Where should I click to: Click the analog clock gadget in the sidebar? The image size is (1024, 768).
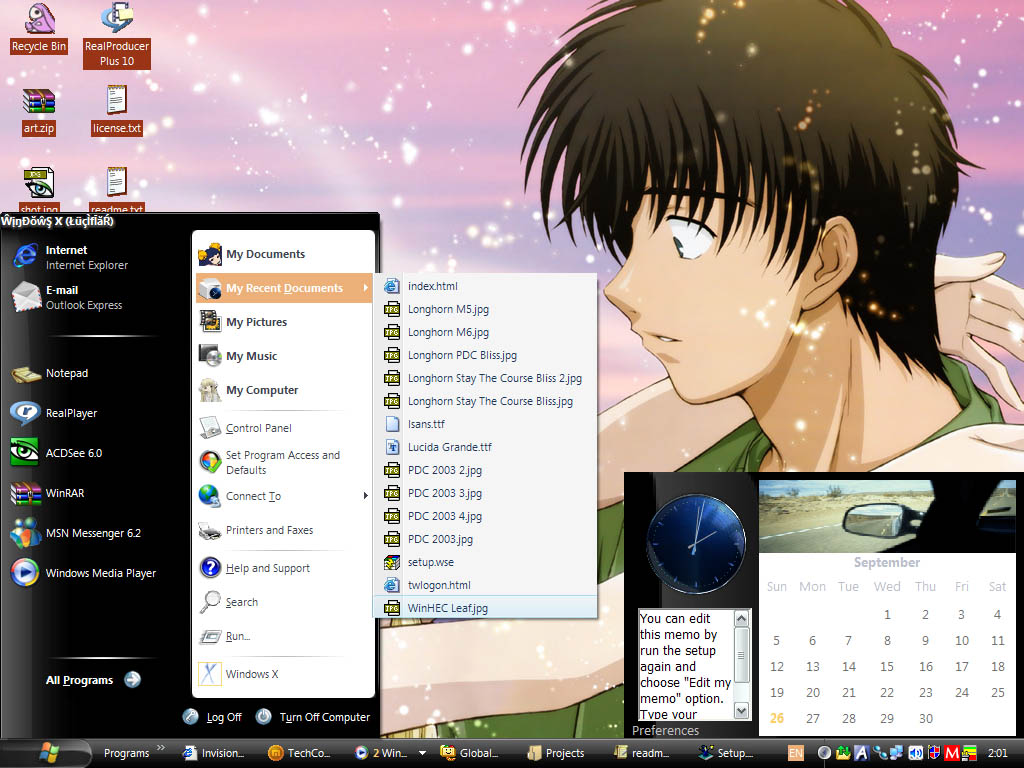(x=696, y=543)
